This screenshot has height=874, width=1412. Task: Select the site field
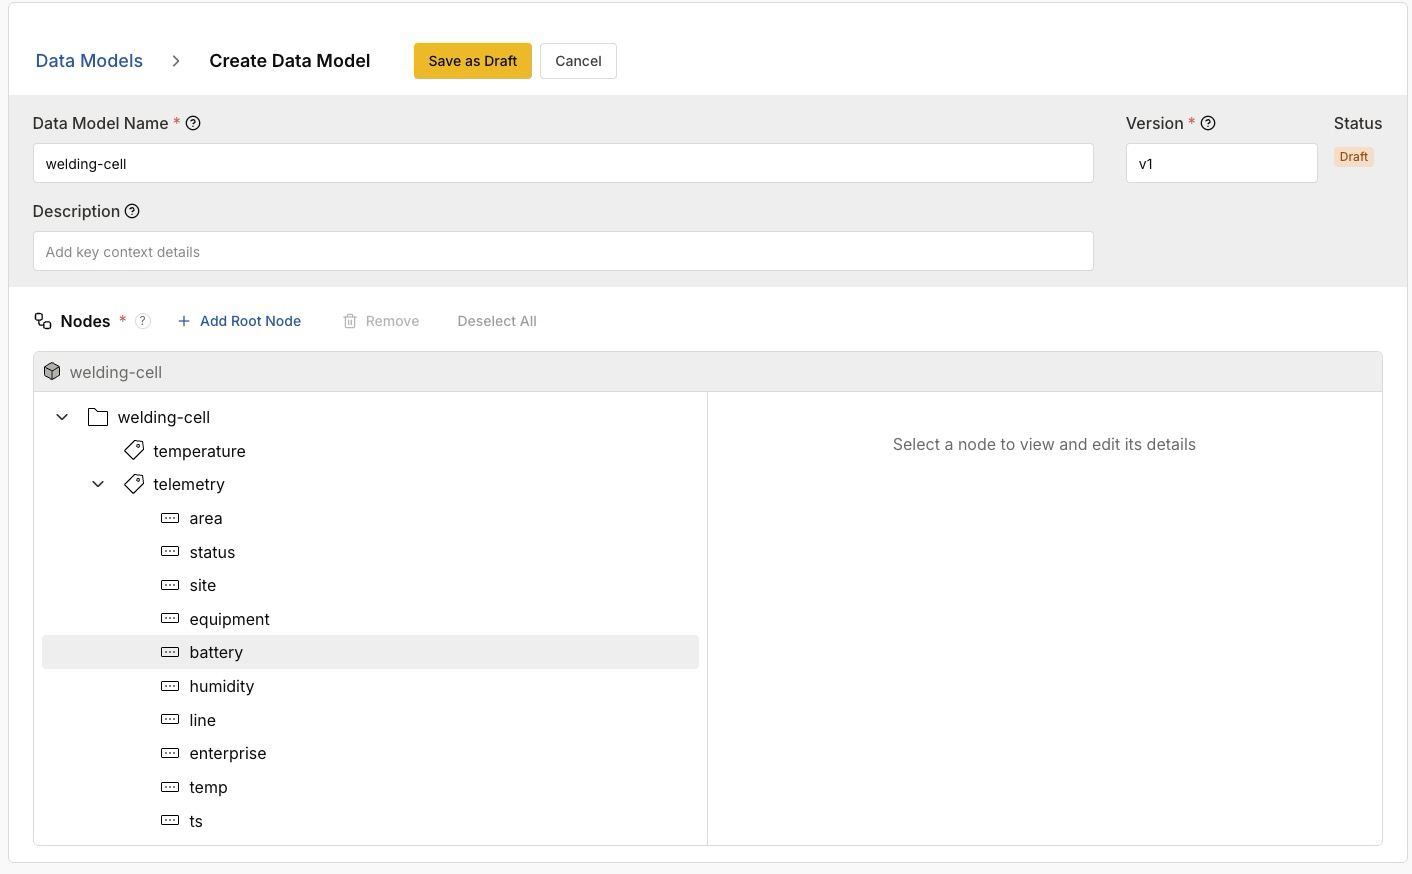[203, 585]
